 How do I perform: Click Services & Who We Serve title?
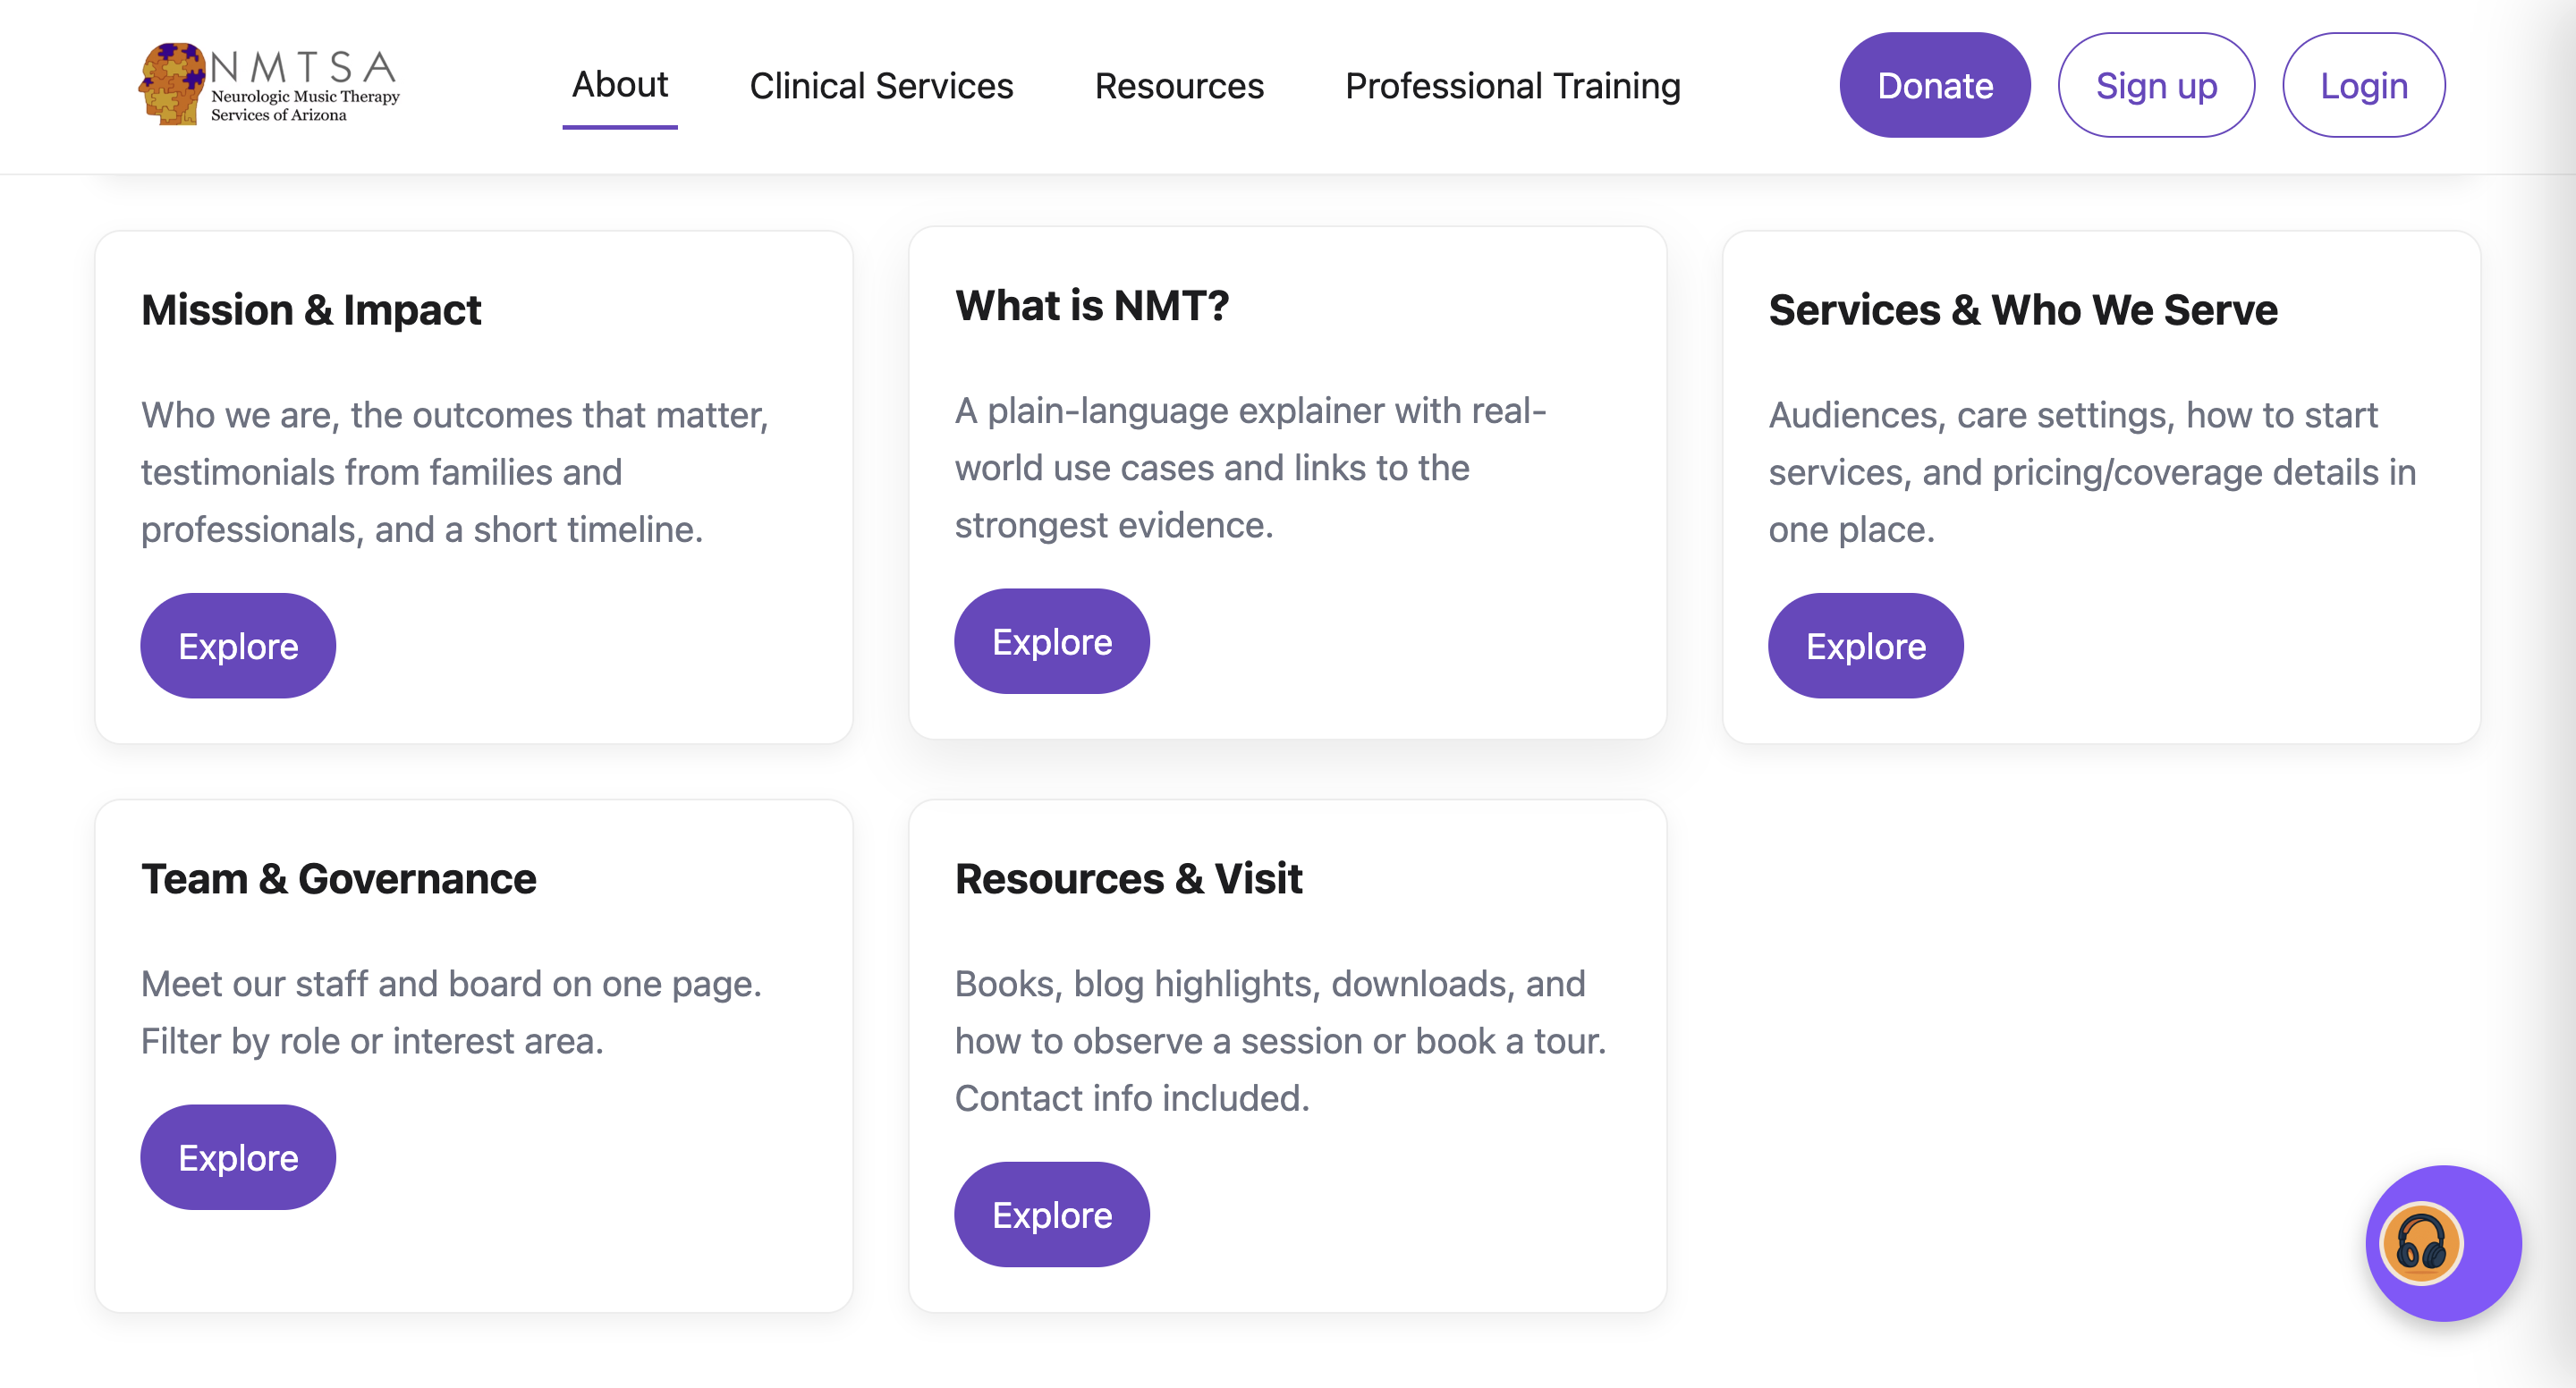[x=2022, y=310]
